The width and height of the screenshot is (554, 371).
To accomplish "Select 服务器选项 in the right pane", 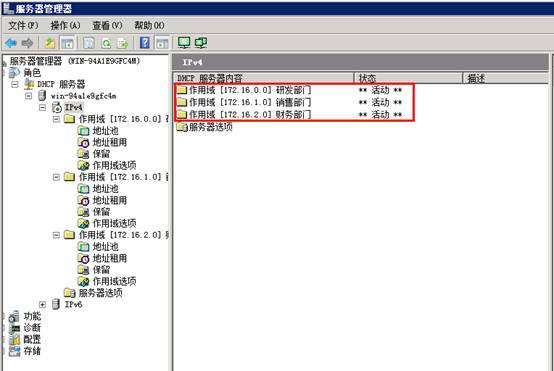I will point(205,127).
